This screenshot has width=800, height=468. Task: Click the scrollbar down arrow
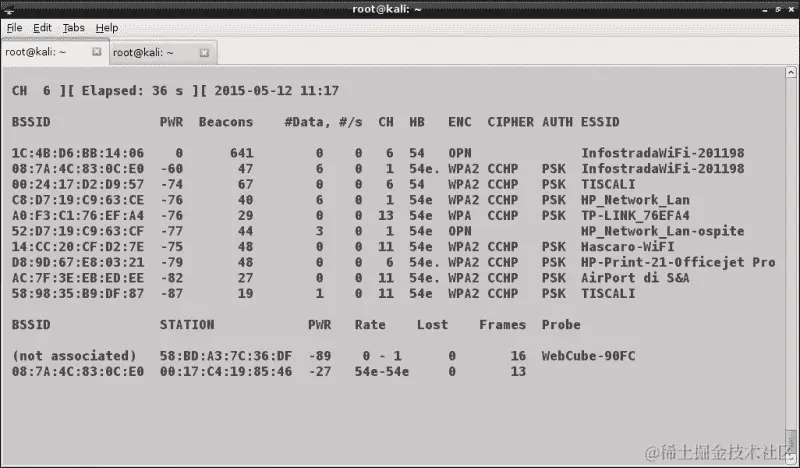[x=791, y=457]
